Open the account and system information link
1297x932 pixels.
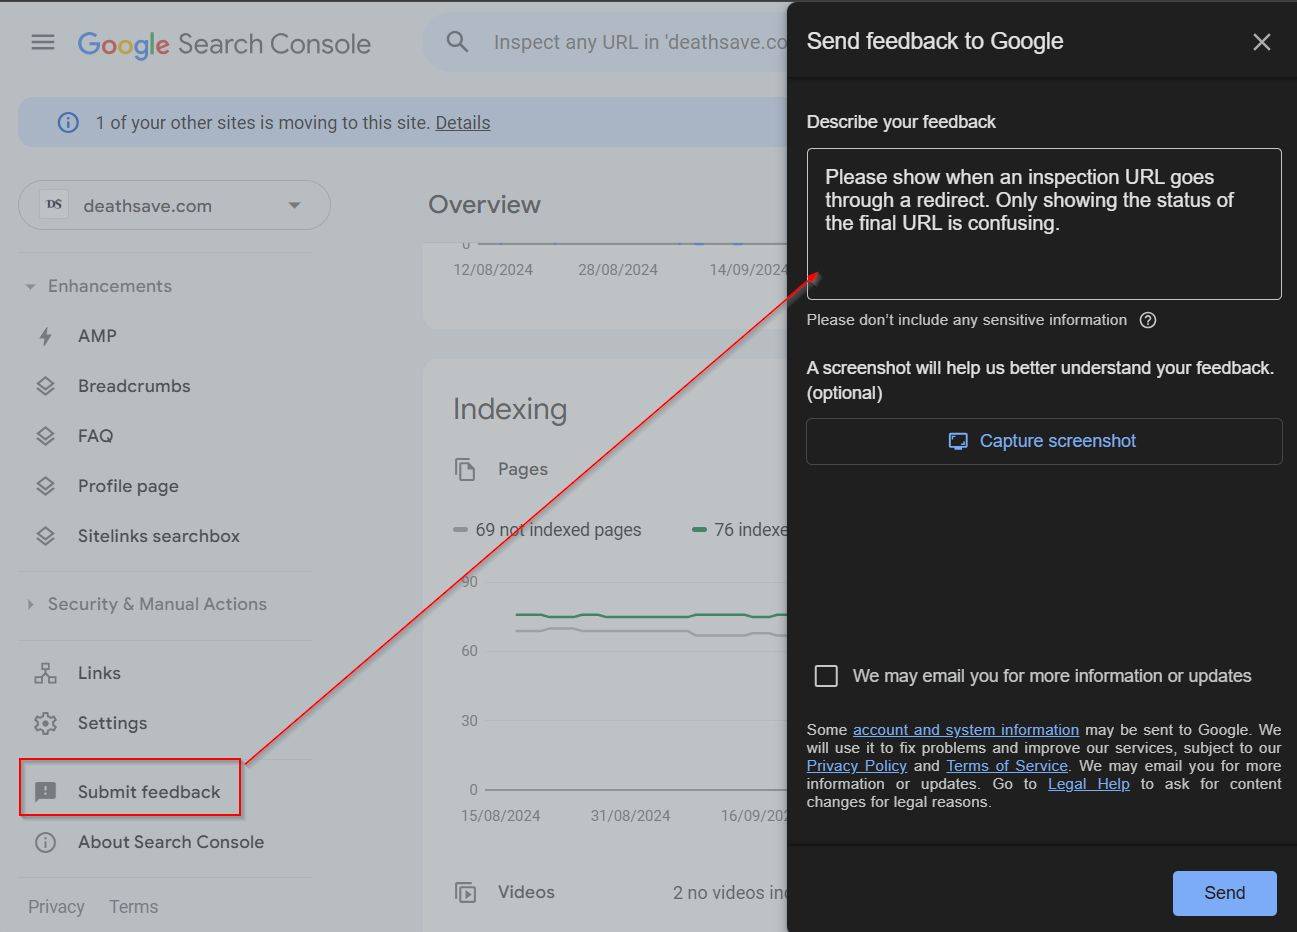[x=966, y=730]
